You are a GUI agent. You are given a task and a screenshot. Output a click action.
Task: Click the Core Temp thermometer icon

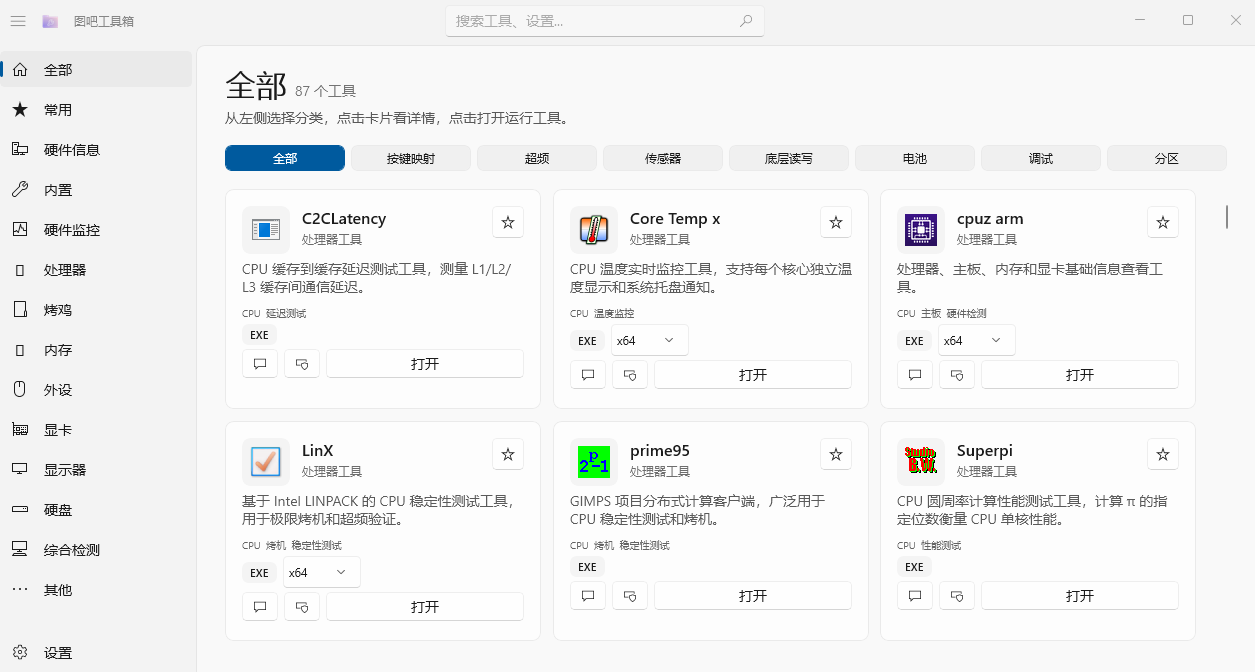(594, 230)
